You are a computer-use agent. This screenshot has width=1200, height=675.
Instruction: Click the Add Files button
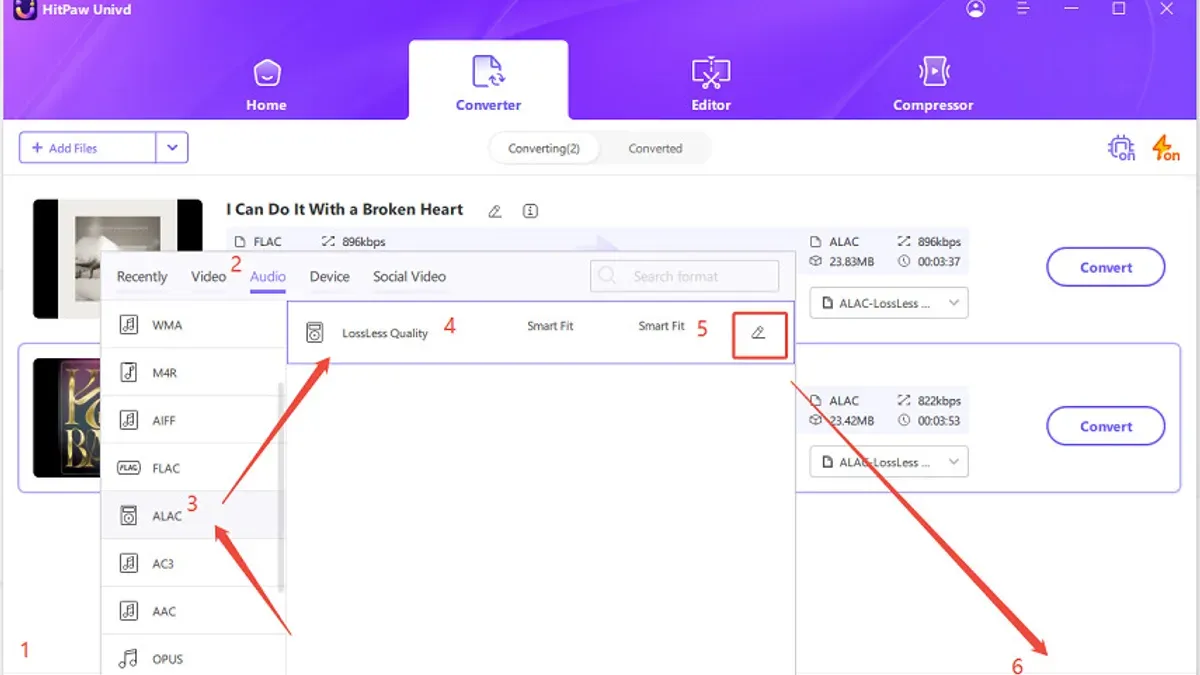[88, 148]
